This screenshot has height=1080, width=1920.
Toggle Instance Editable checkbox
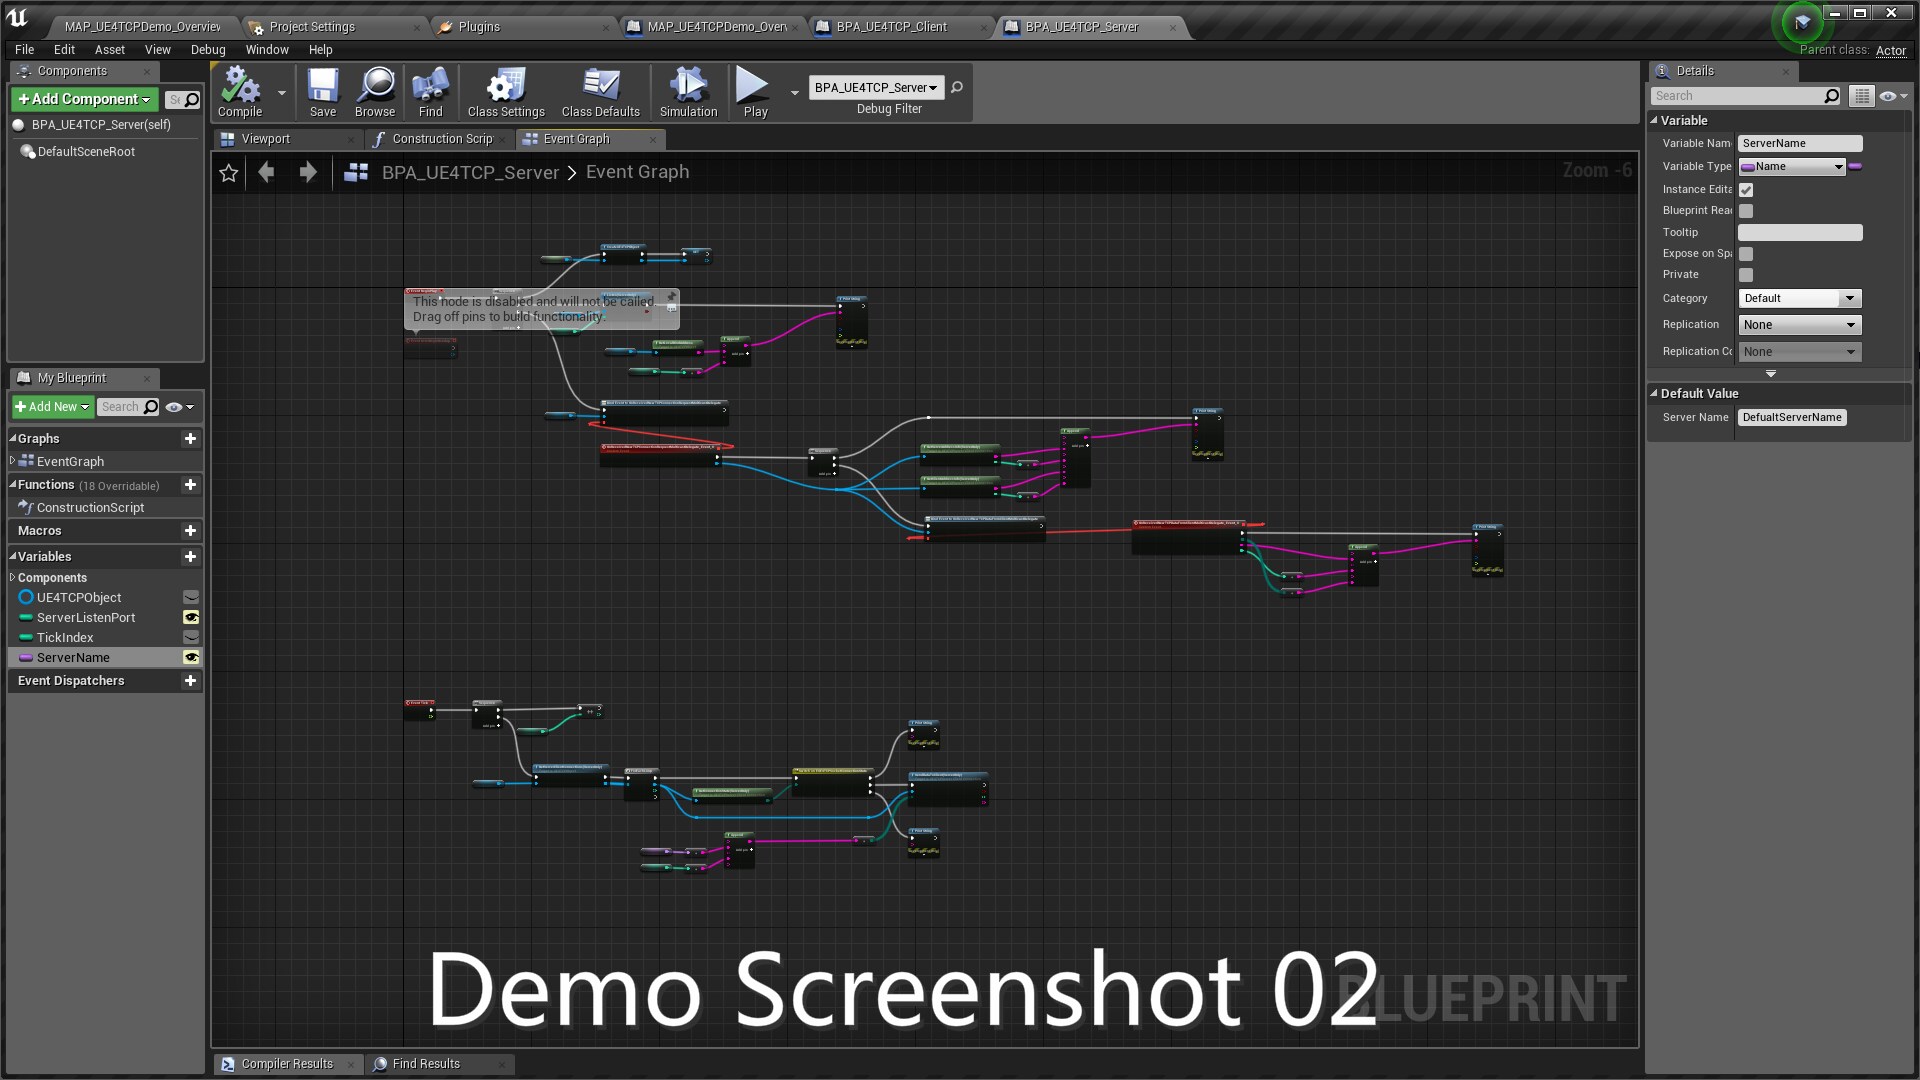pyautogui.click(x=1746, y=190)
